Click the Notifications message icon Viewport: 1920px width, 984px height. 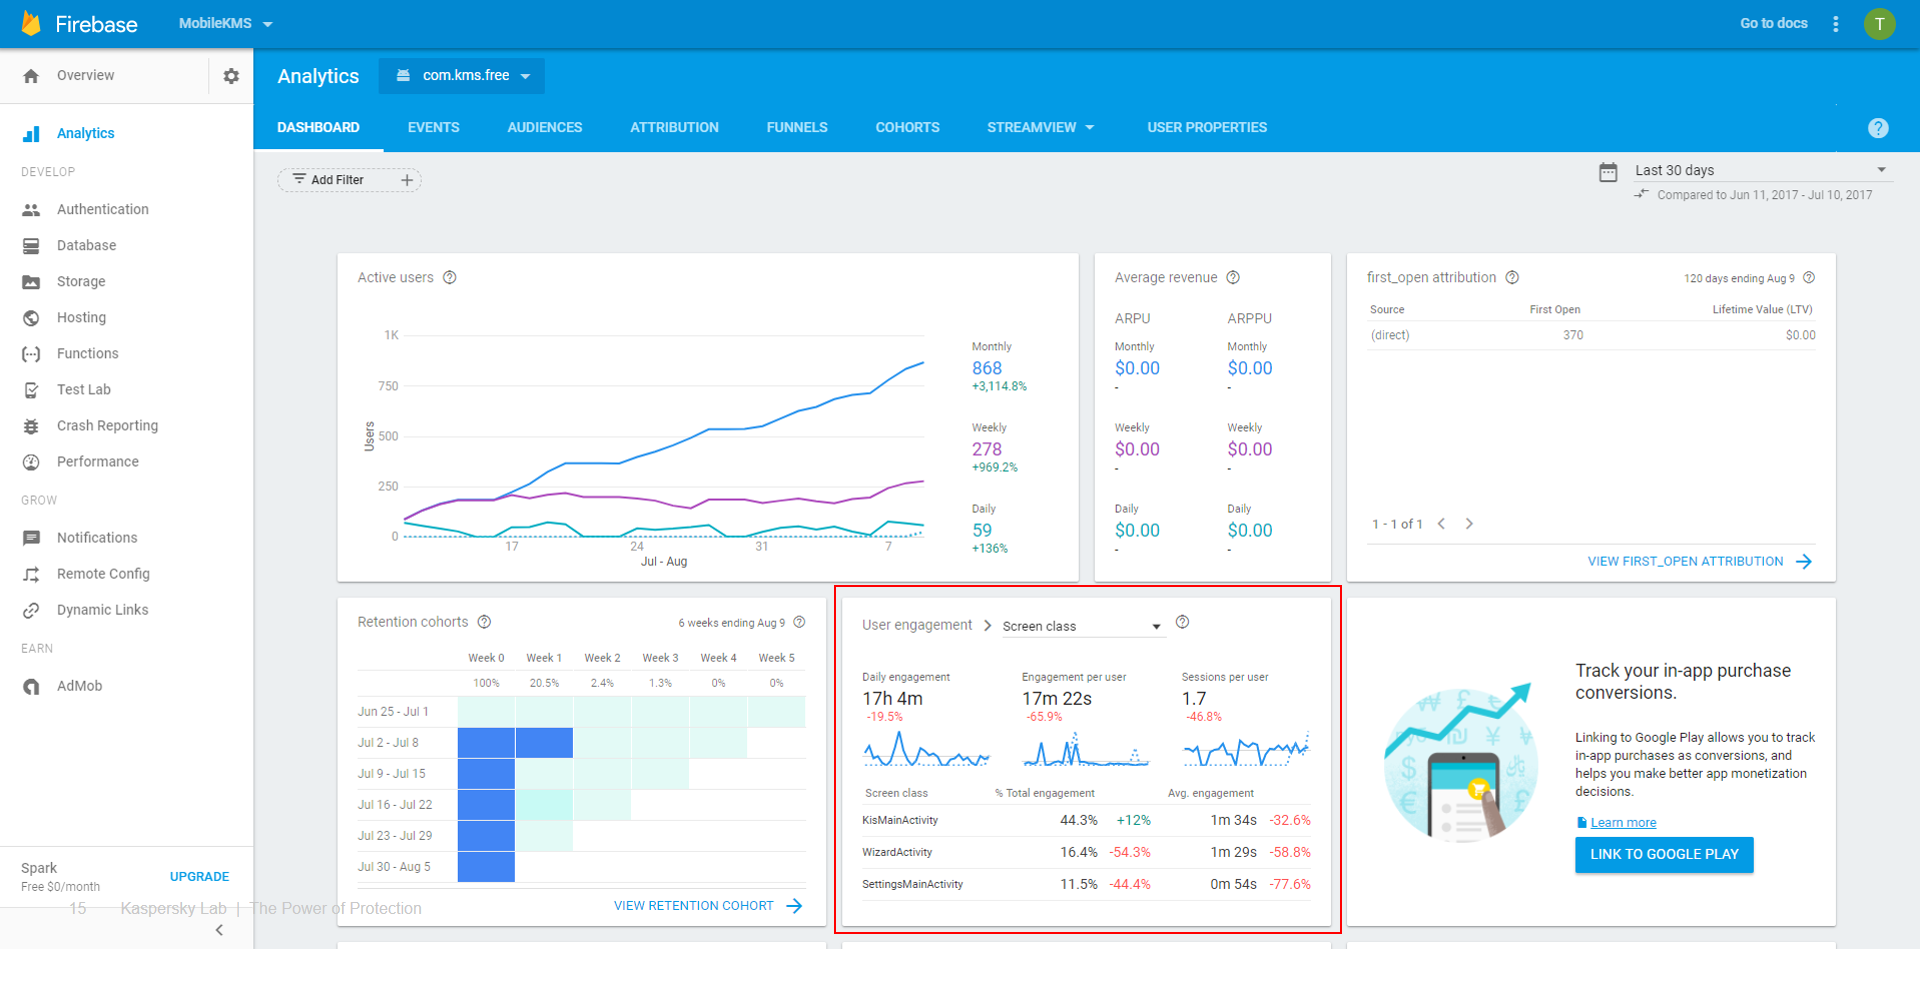[x=31, y=537]
